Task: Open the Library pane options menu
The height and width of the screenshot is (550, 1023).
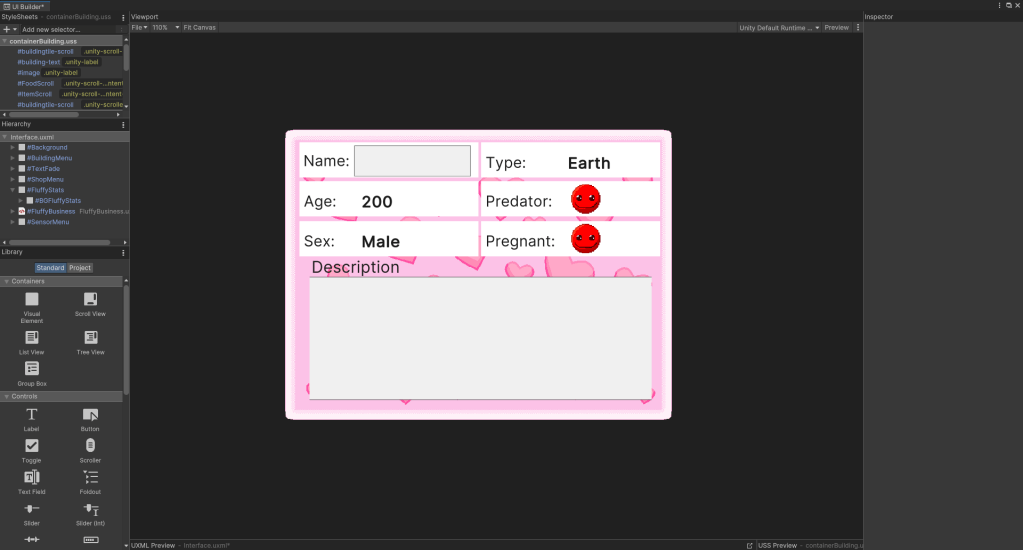Action: coord(123,252)
